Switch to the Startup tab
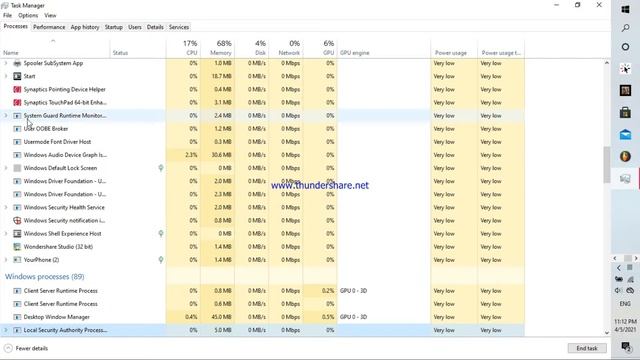The height and width of the screenshot is (360, 640). [x=113, y=27]
